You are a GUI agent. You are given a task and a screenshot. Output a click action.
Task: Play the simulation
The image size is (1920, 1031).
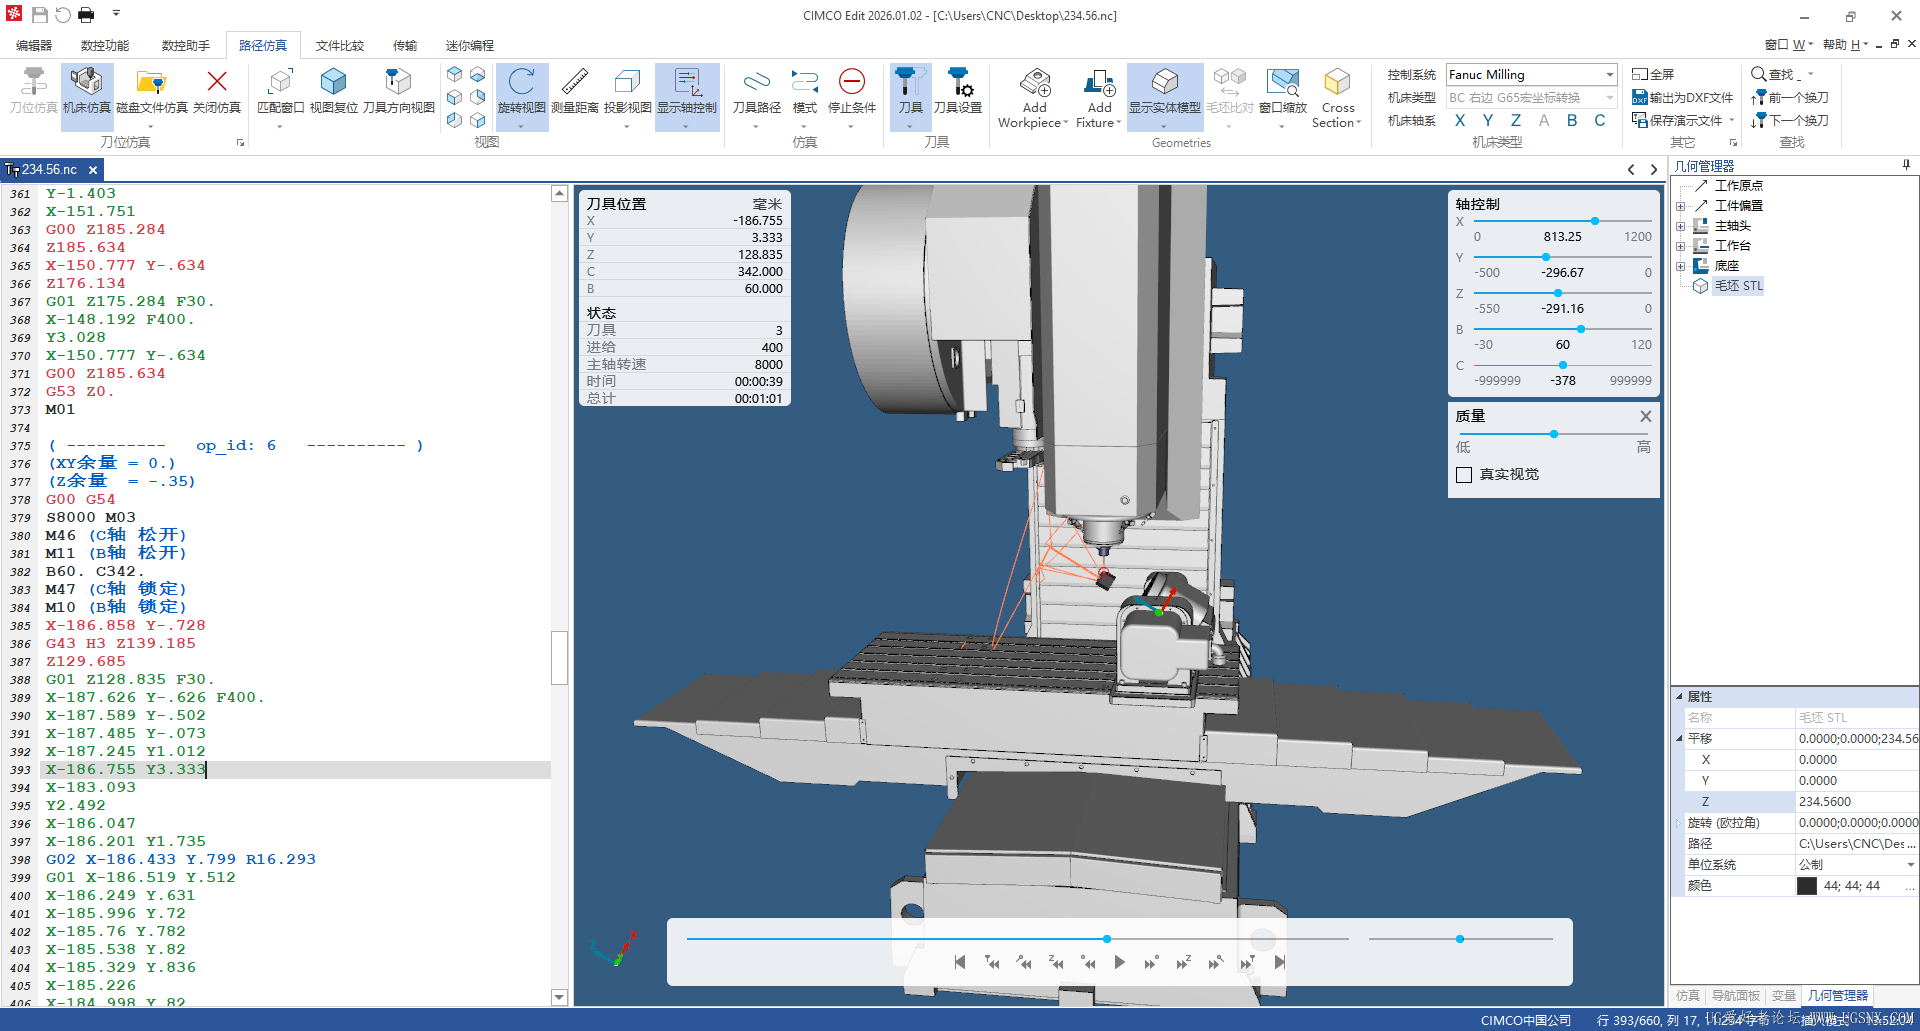1119,962
